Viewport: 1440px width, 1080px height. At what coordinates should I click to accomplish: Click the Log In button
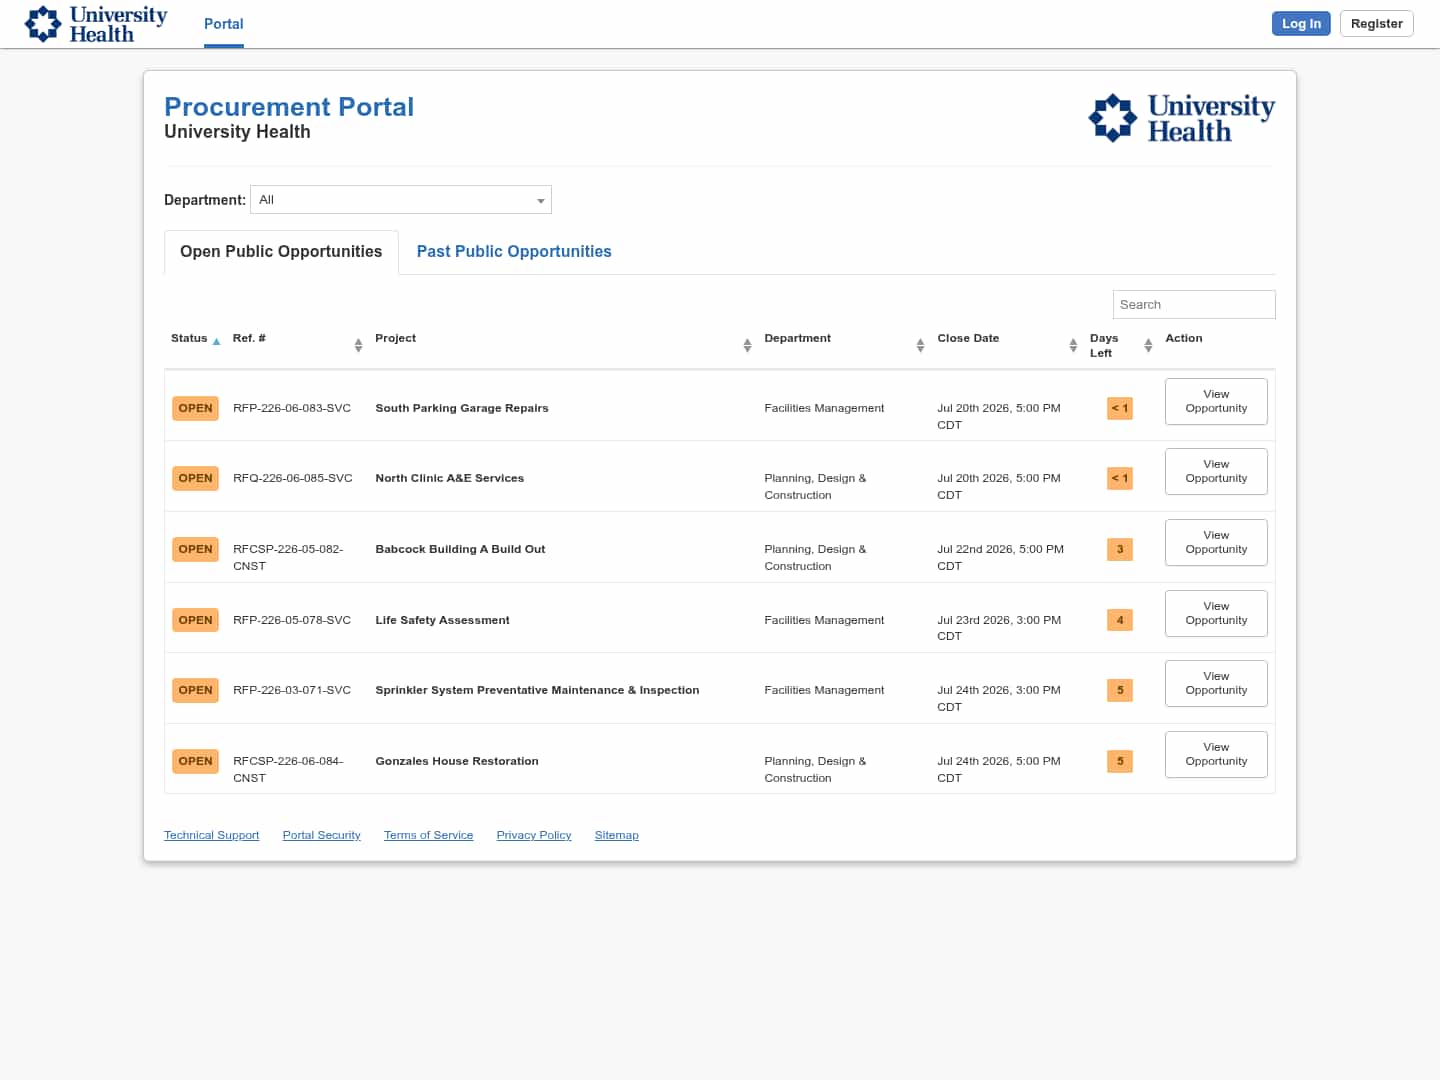tap(1301, 24)
